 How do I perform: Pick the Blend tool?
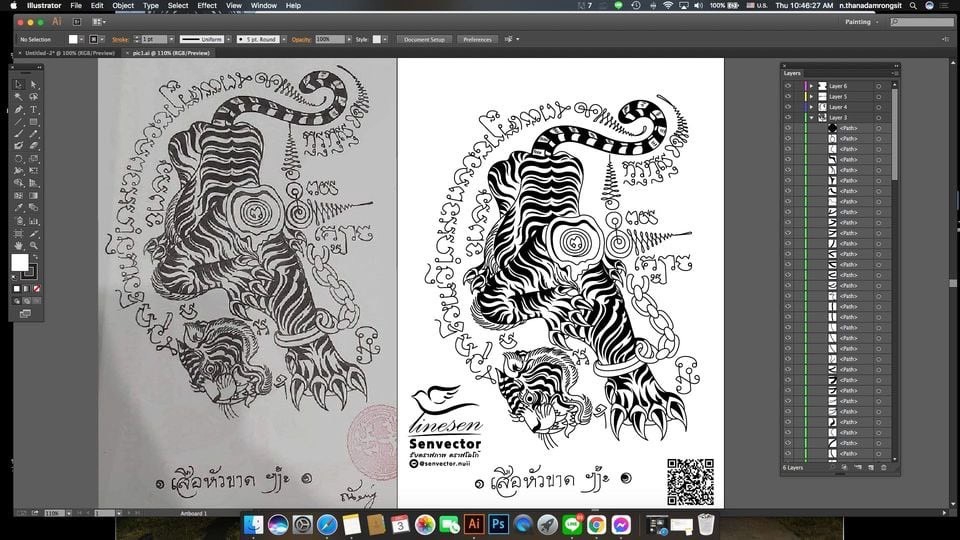34,208
